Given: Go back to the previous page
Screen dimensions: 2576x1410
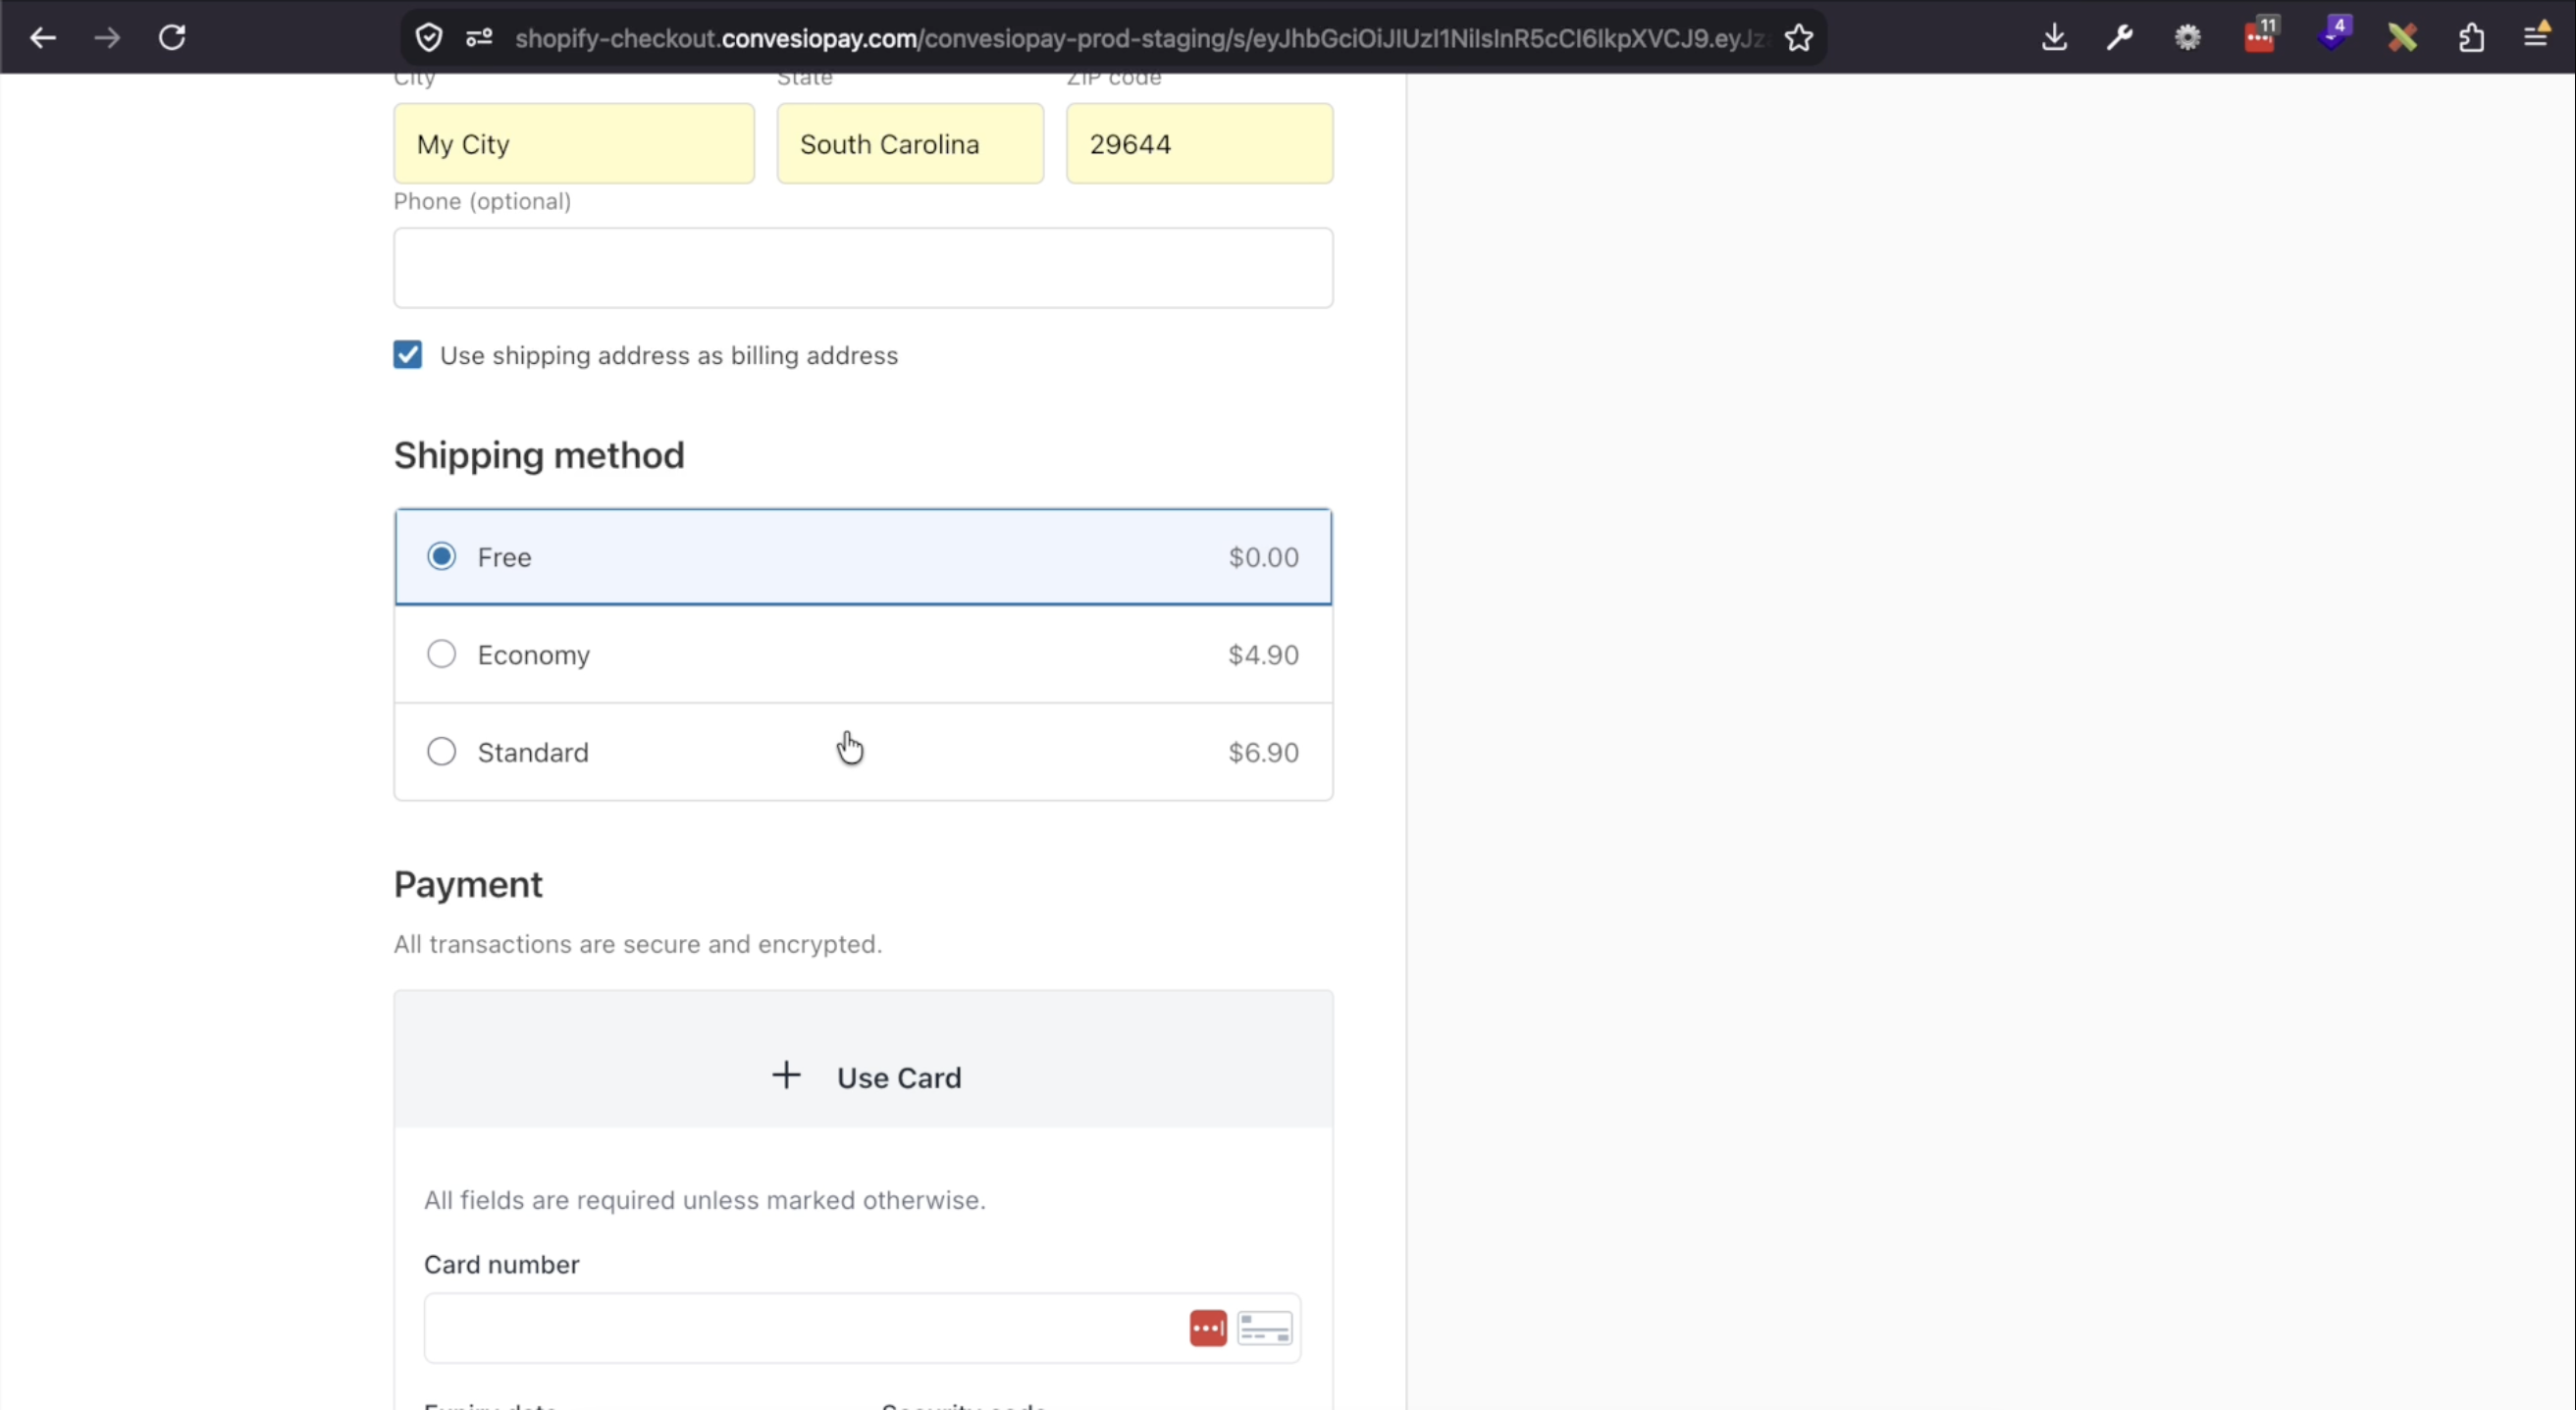Looking at the screenshot, I should coord(43,38).
